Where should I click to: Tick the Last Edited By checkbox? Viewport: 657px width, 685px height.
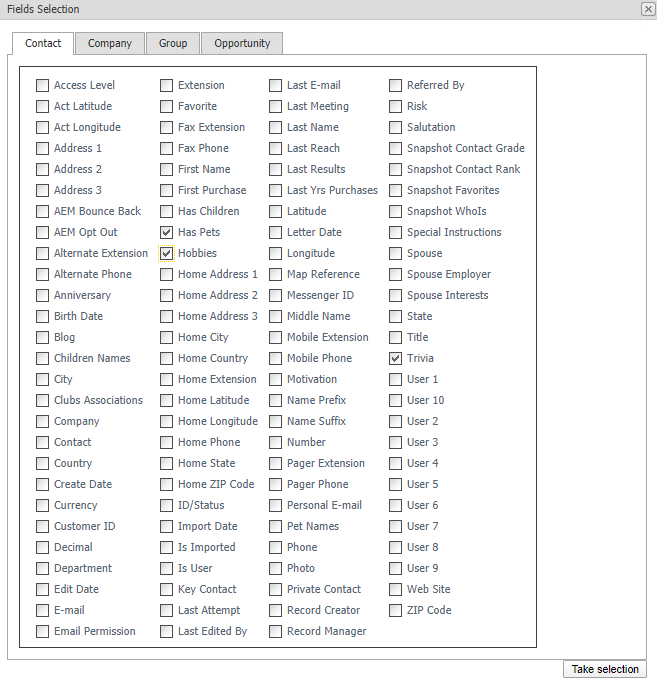pos(166,631)
